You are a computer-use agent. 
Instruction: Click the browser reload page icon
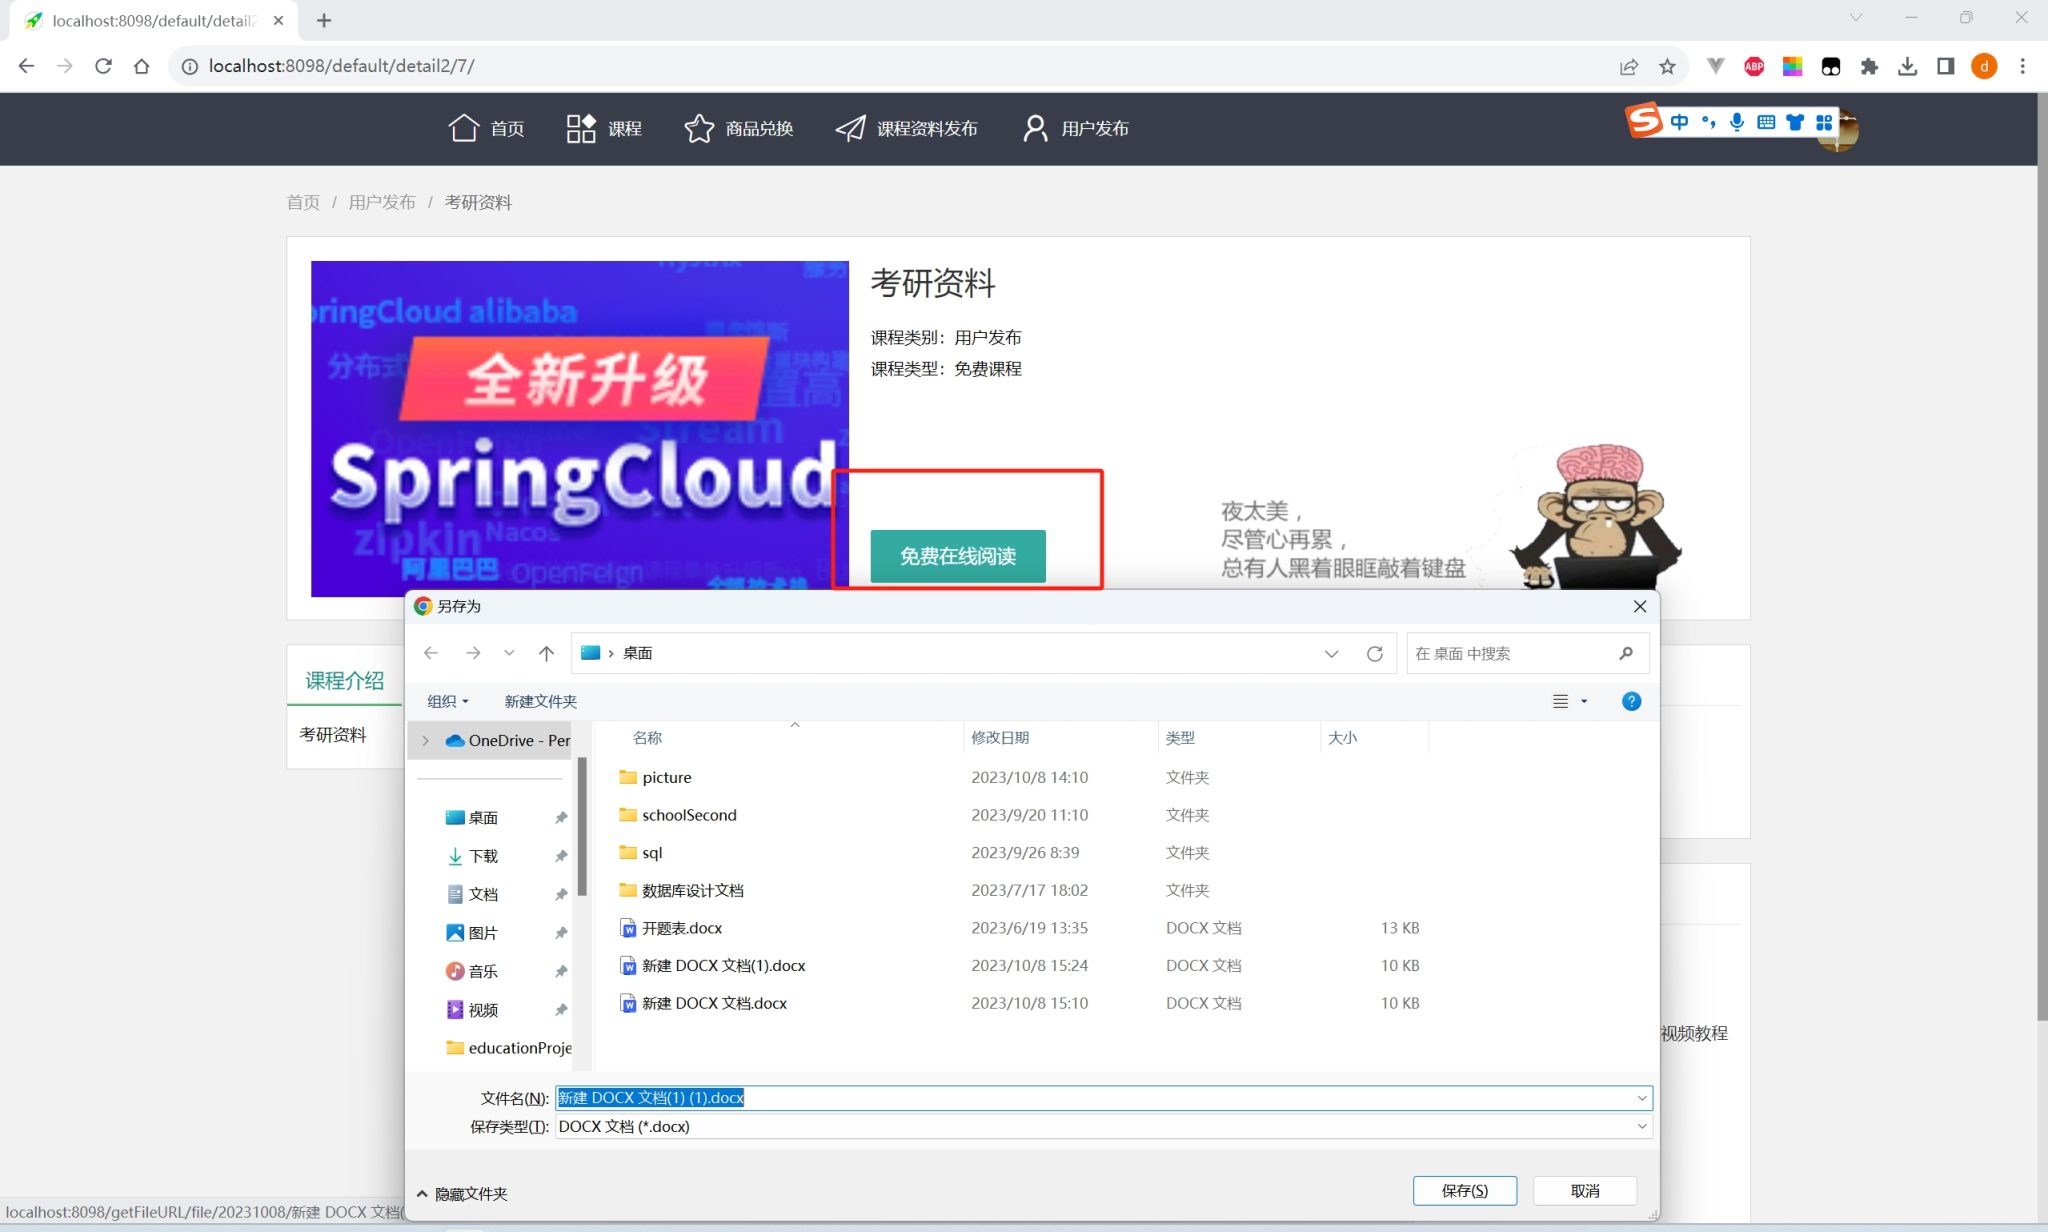(x=103, y=66)
